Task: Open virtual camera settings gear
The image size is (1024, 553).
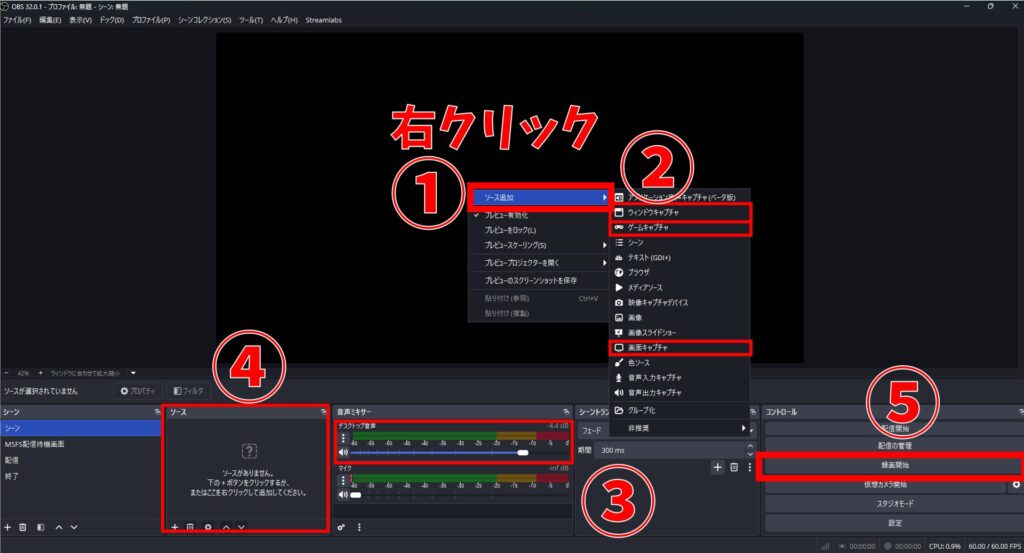Action: (x=1016, y=484)
